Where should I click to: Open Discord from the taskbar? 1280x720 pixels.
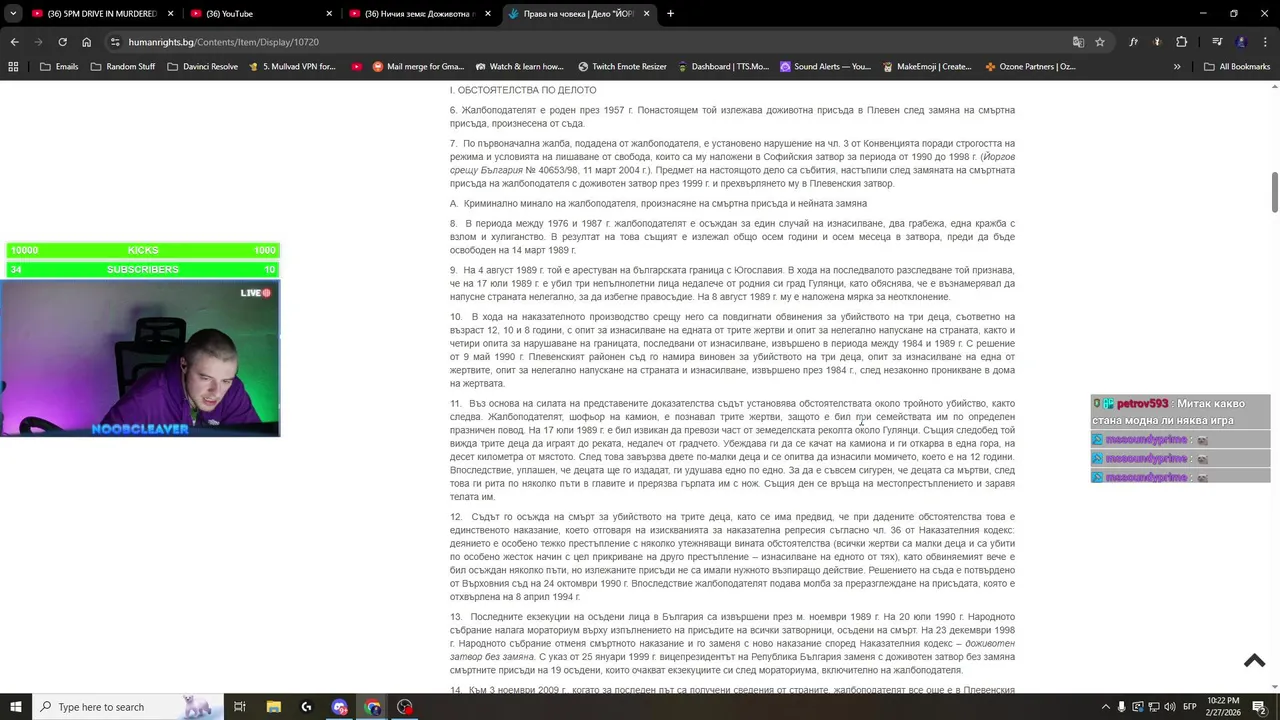(339, 707)
